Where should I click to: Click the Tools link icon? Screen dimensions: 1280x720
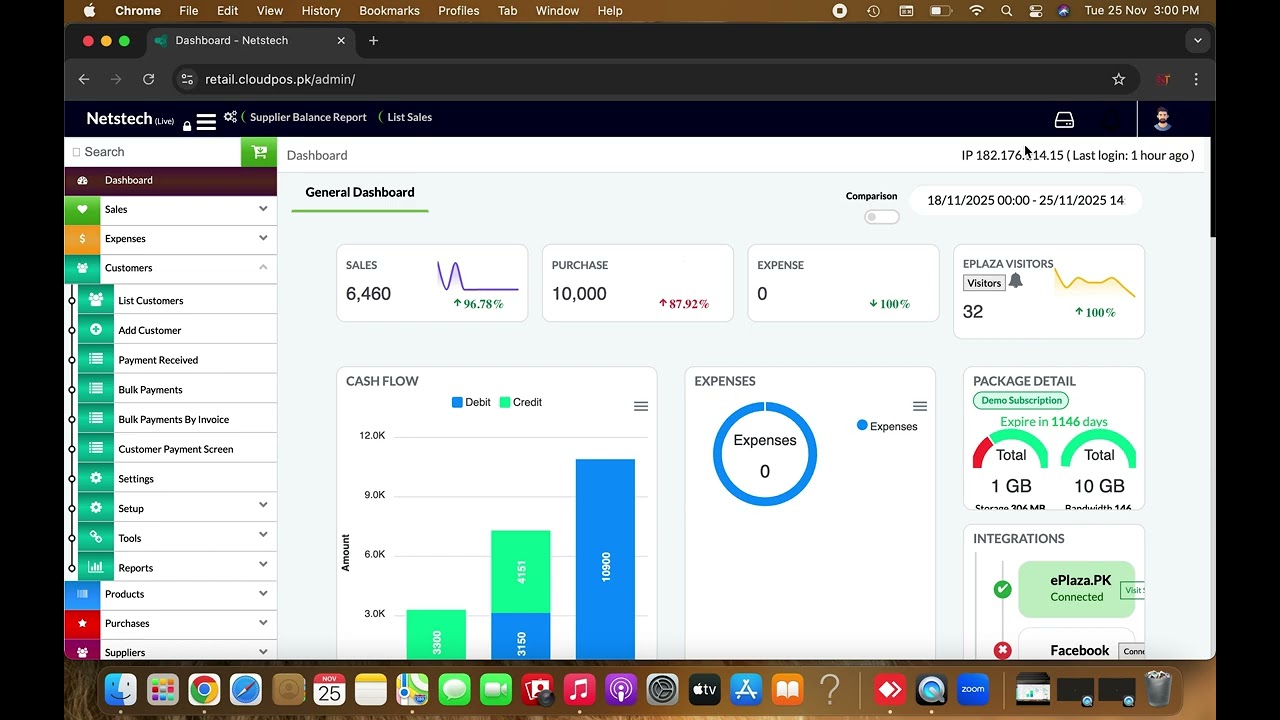click(96, 538)
